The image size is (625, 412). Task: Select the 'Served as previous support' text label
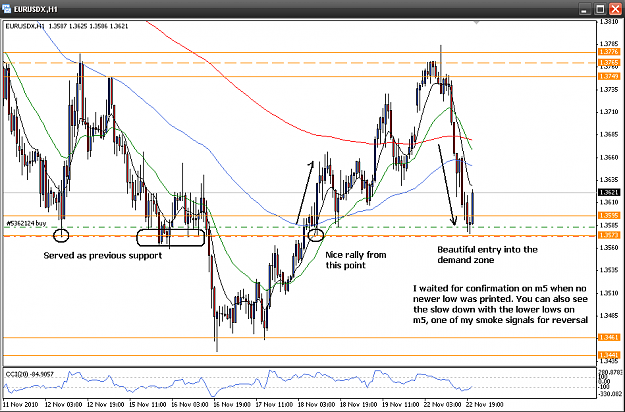tap(102, 255)
